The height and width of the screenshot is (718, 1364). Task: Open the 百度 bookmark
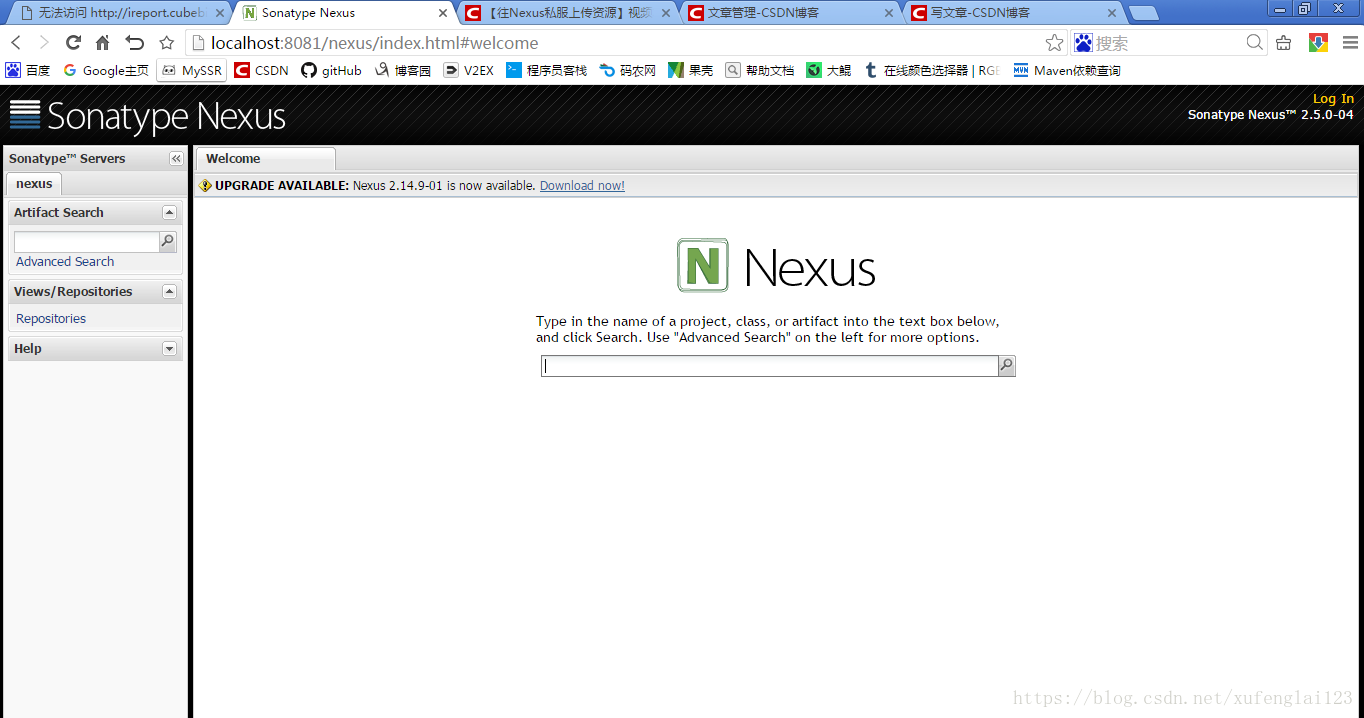coord(28,70)
